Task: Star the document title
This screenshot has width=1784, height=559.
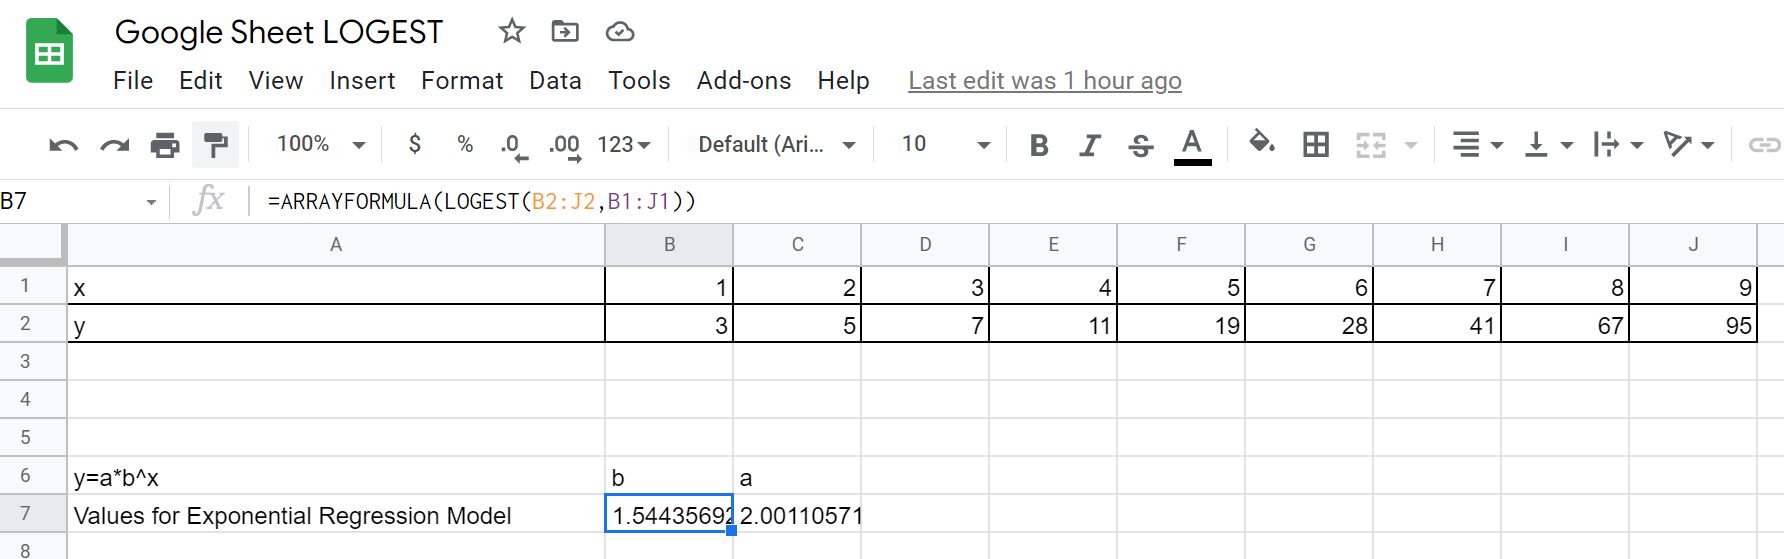Action: click(512, 32)
